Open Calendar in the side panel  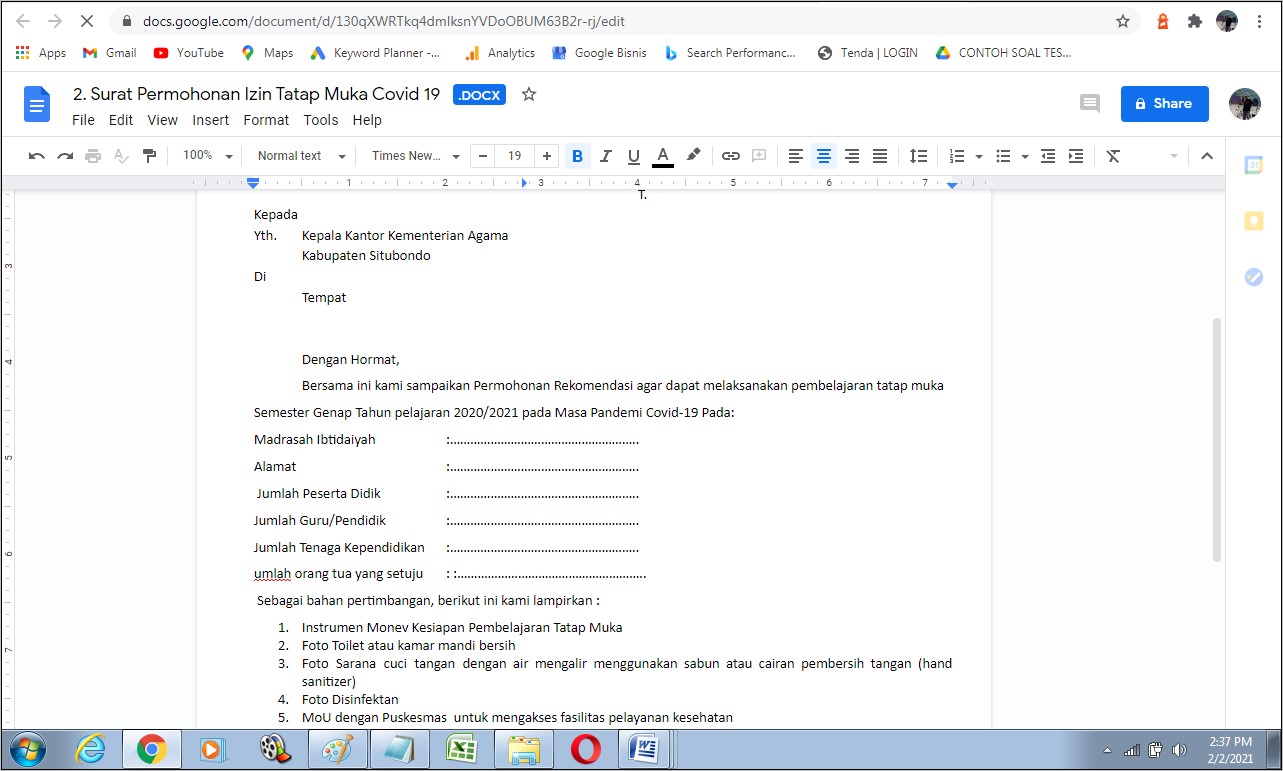(1253, 165)
